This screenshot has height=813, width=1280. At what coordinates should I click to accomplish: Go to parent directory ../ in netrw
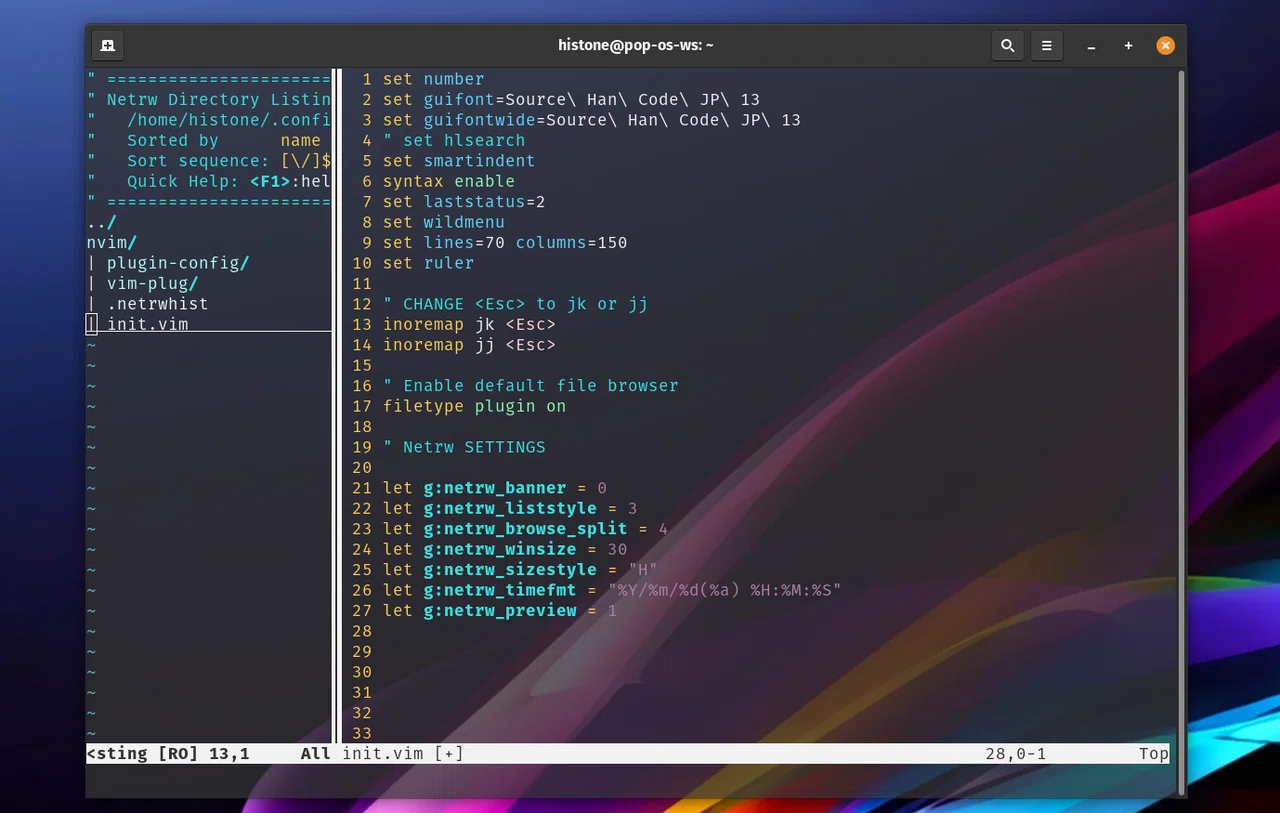click(x=102, y=222)
